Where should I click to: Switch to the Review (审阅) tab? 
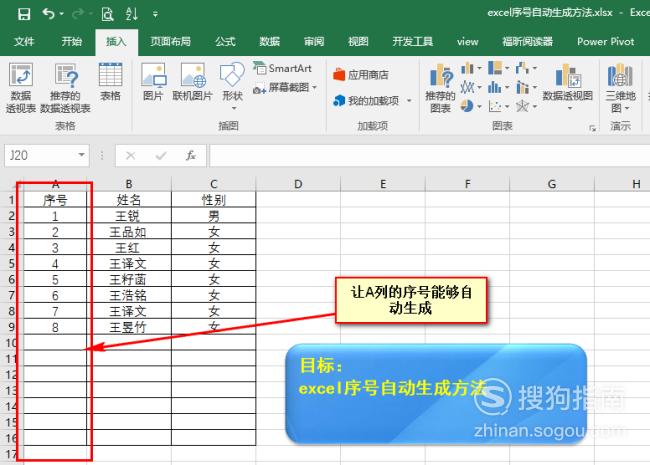[x=314, y=41]
